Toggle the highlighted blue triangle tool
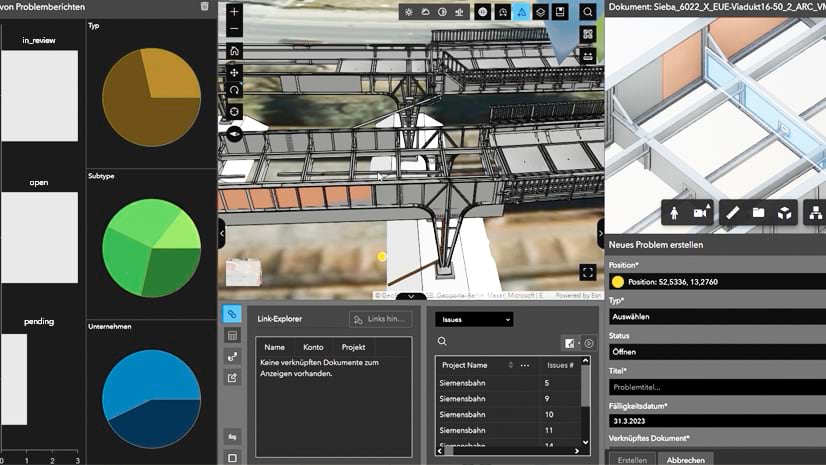 [522, 12]
